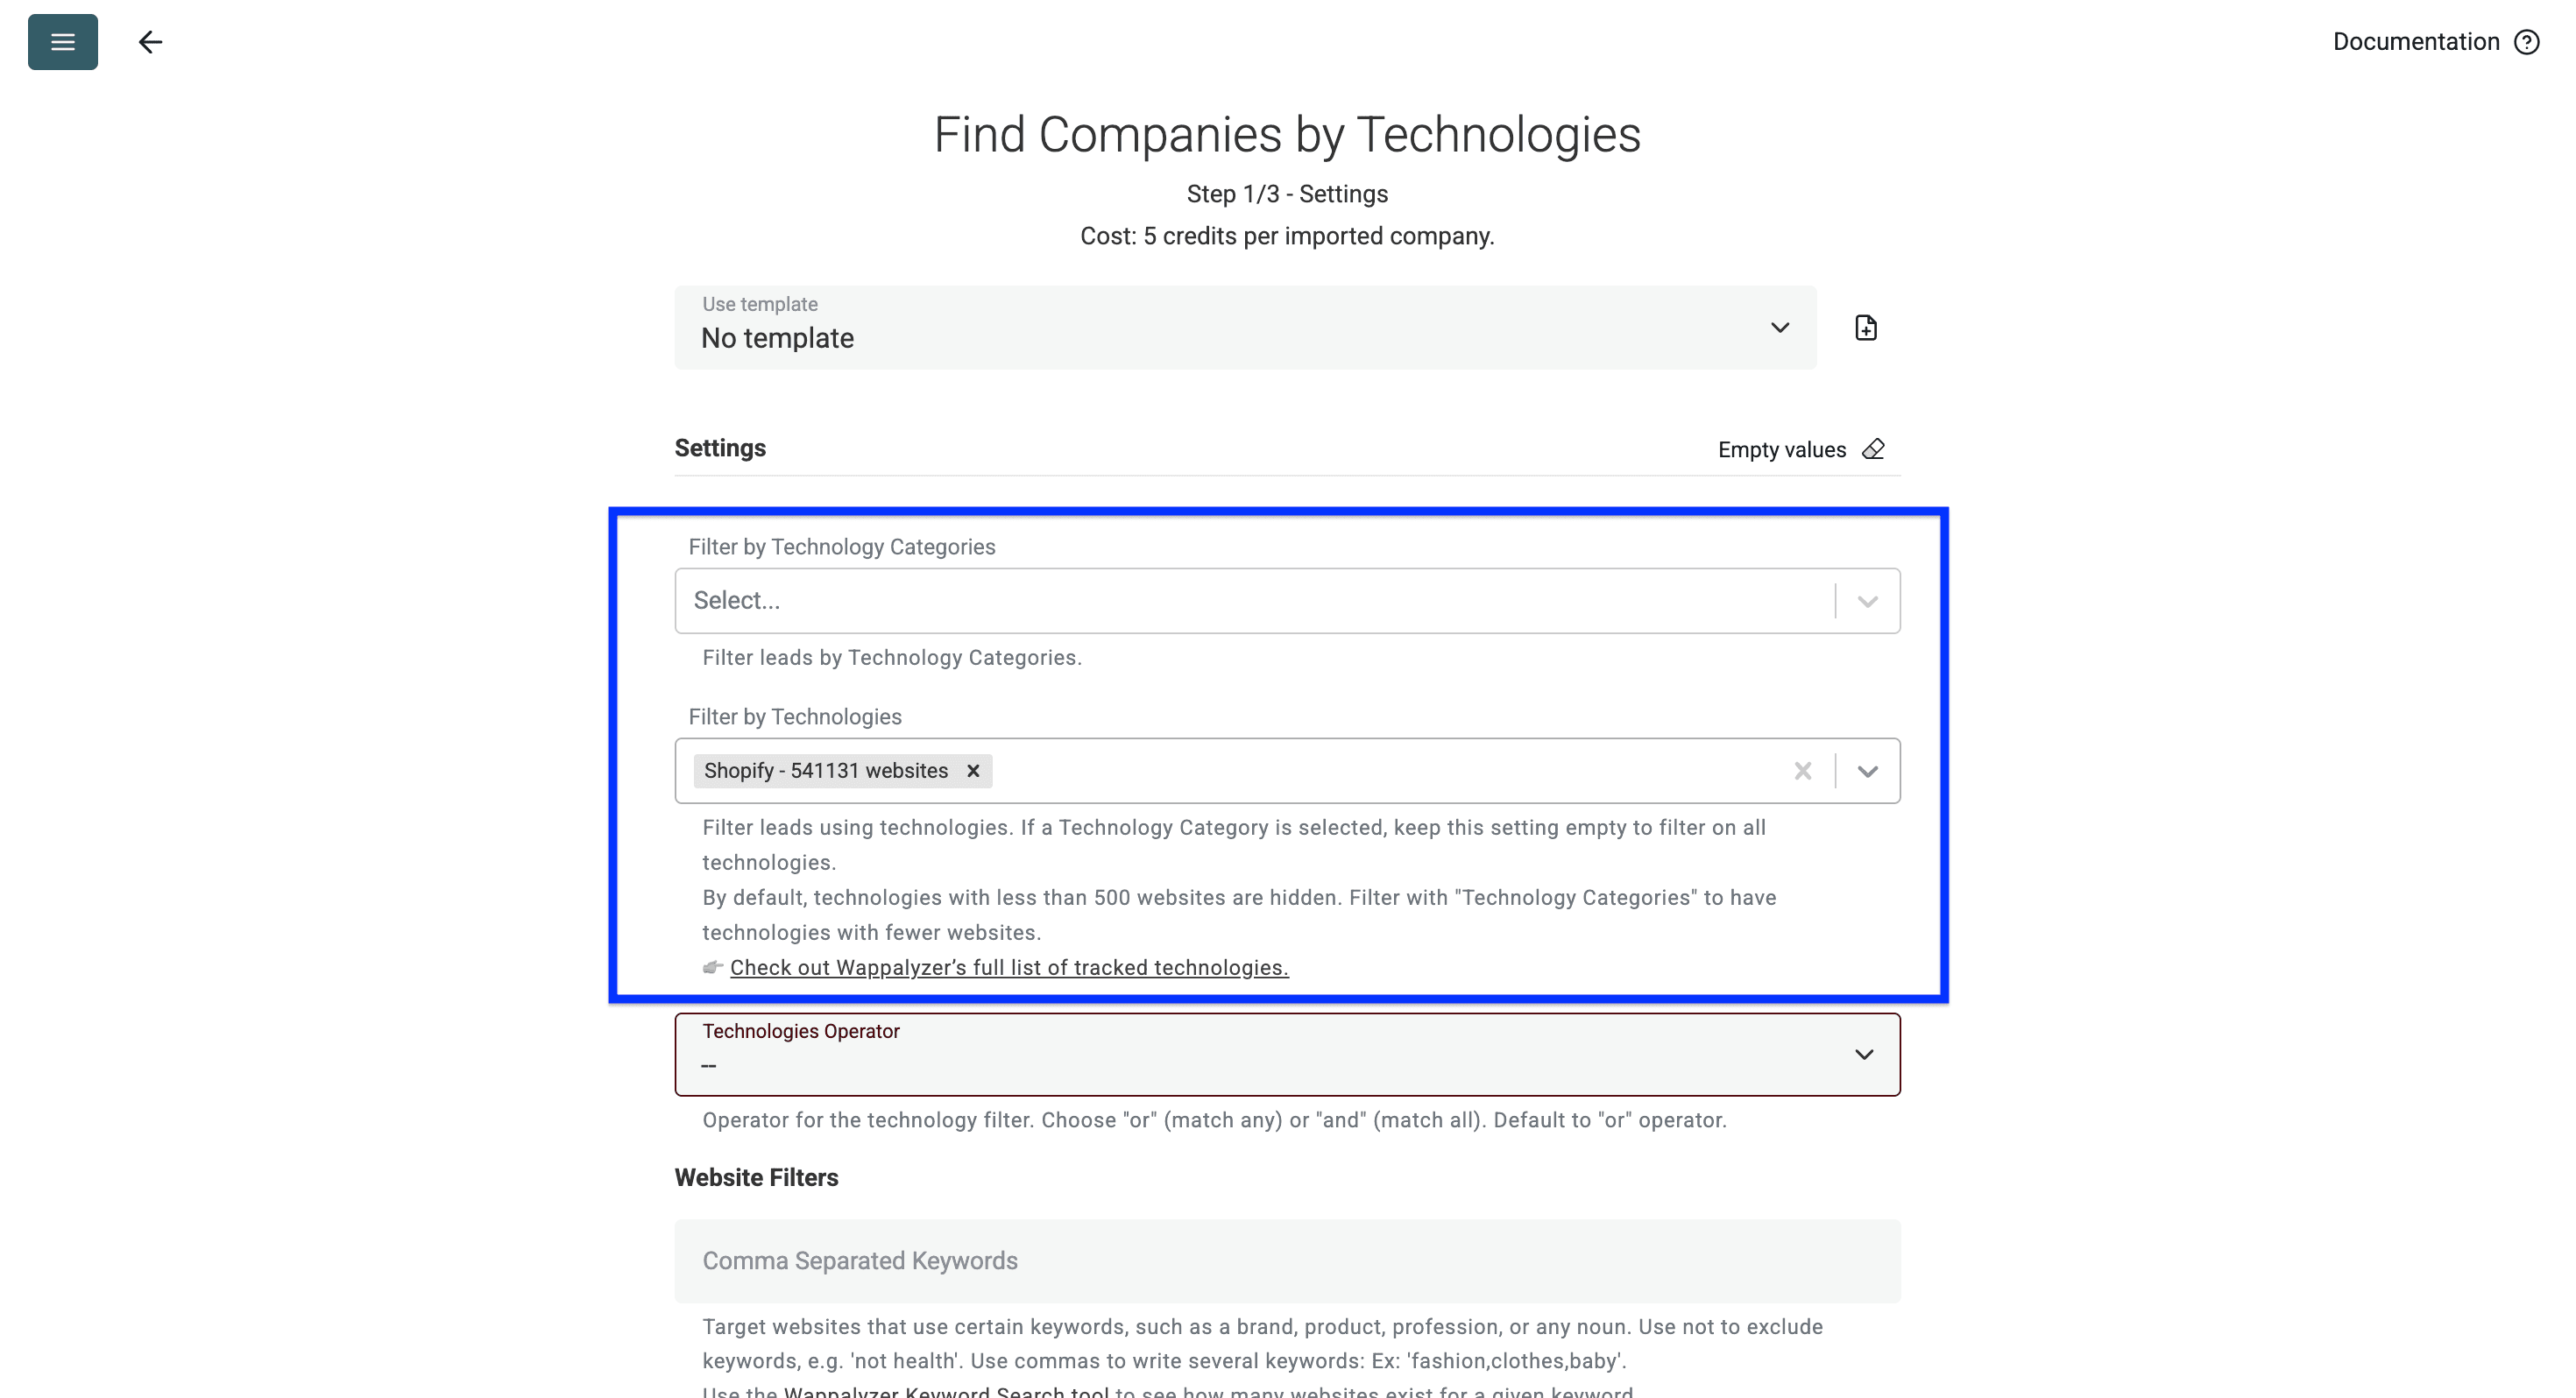Click the Website Filters heading
2576x1398 pixels.
coord(756,1177)
